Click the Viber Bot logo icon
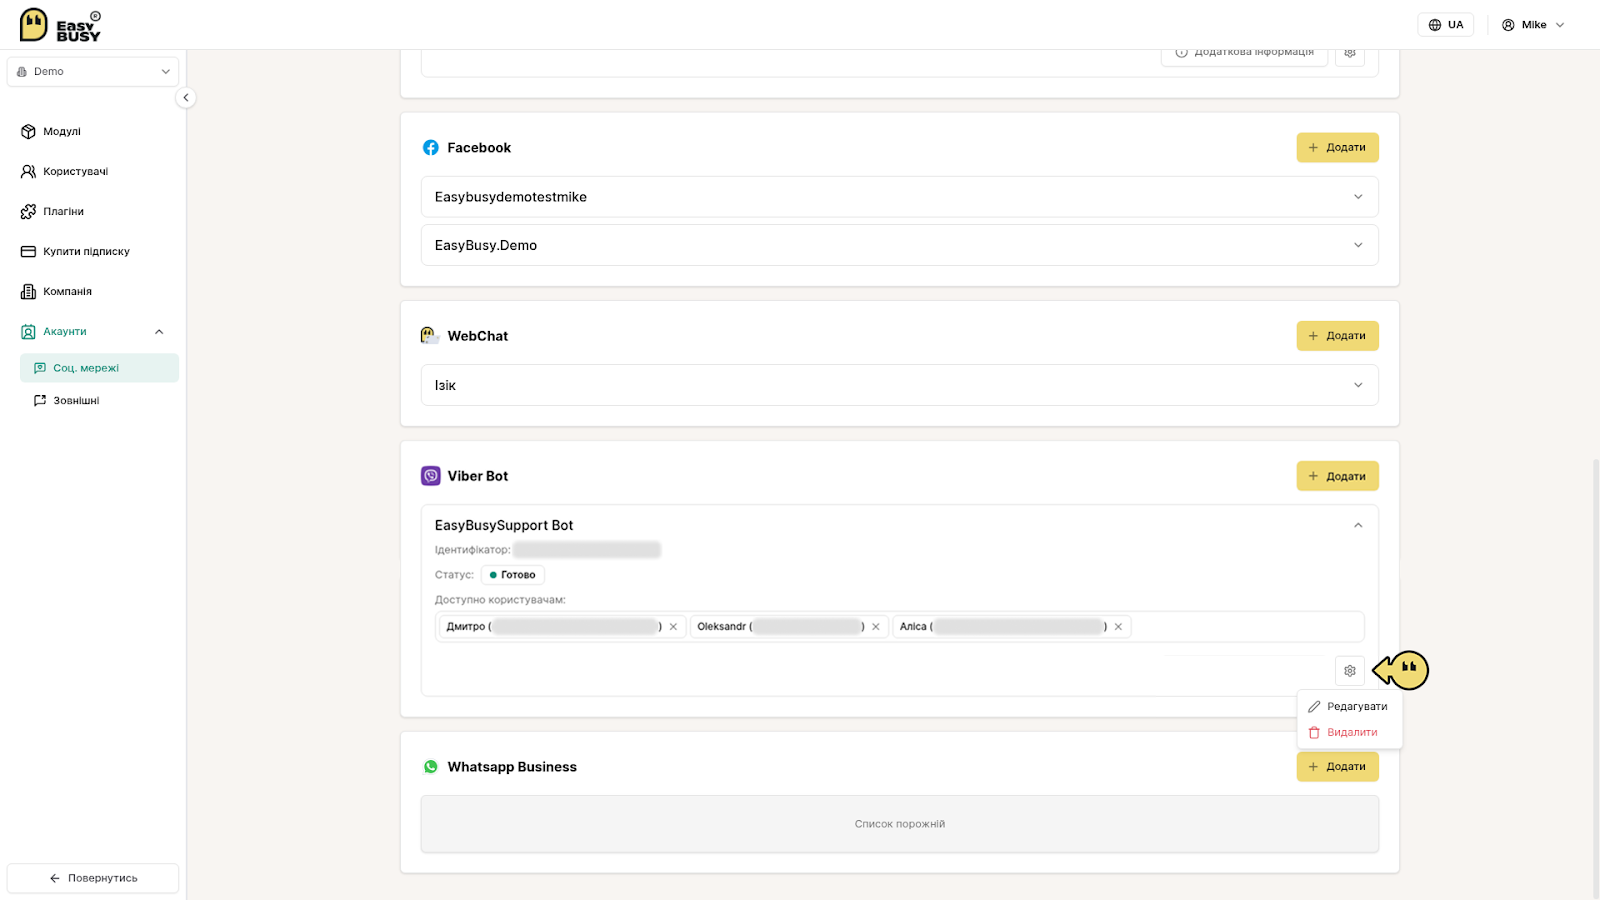 pyautogui.click(x=431, y=476)
